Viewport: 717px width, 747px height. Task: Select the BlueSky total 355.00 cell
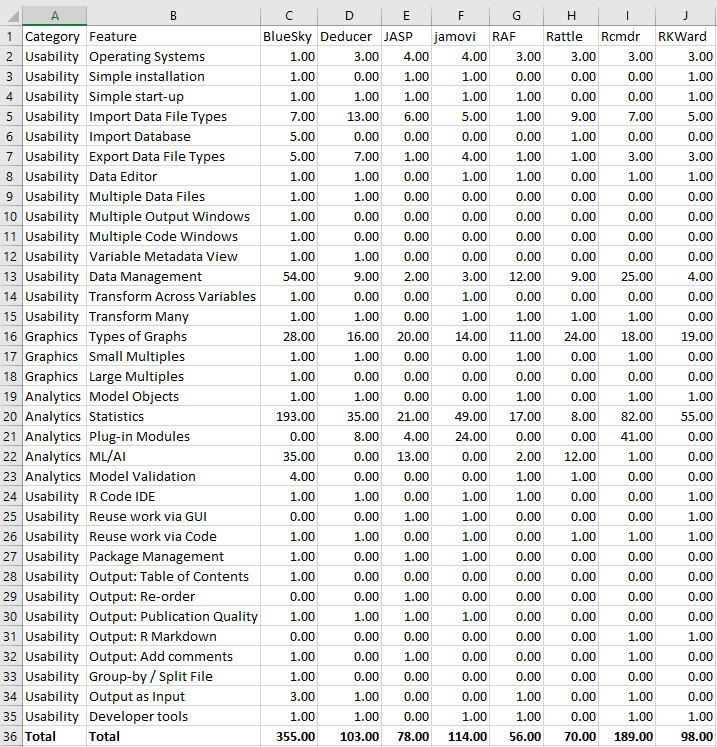pyautogui.click(x=290, y=737)
